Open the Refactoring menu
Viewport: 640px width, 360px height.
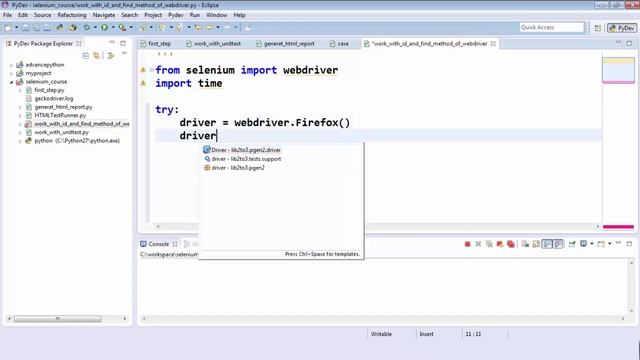pos(72,15)
